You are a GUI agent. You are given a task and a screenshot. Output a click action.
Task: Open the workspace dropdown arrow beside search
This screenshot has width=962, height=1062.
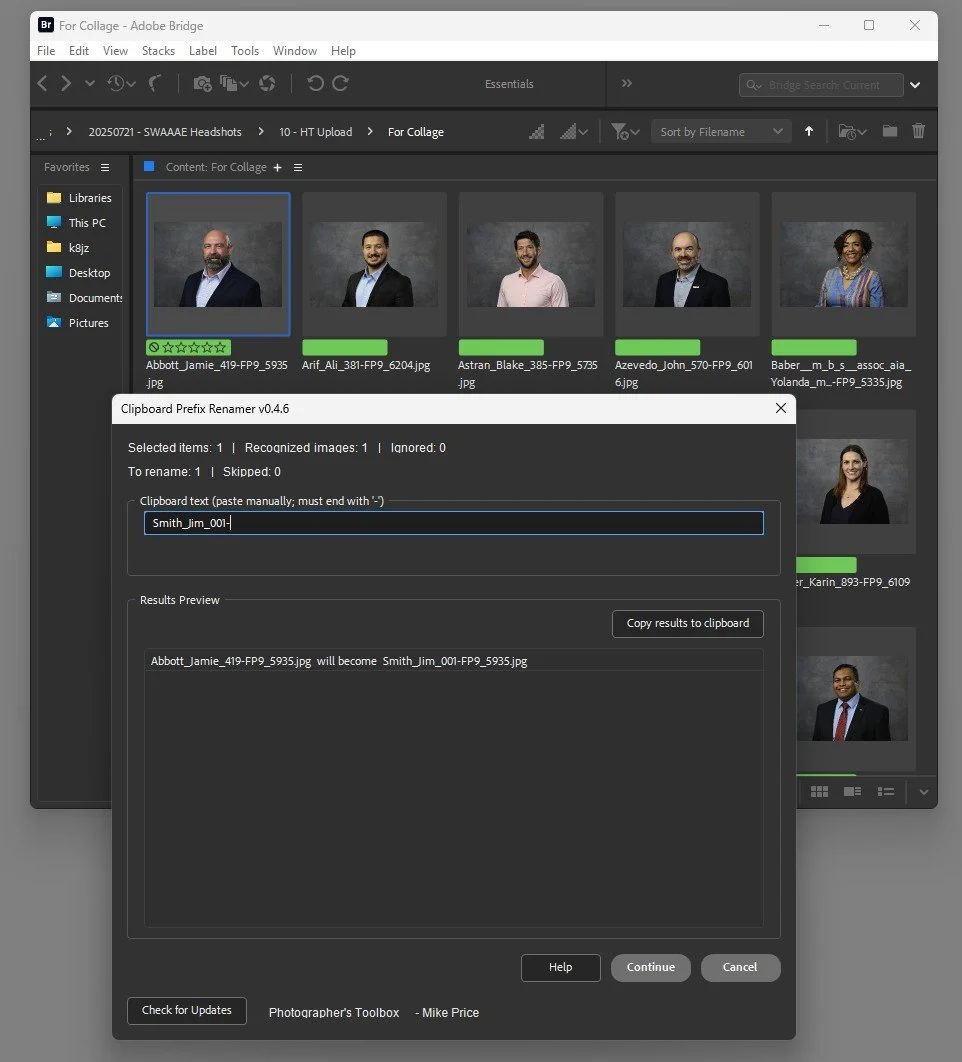(915, 85)
